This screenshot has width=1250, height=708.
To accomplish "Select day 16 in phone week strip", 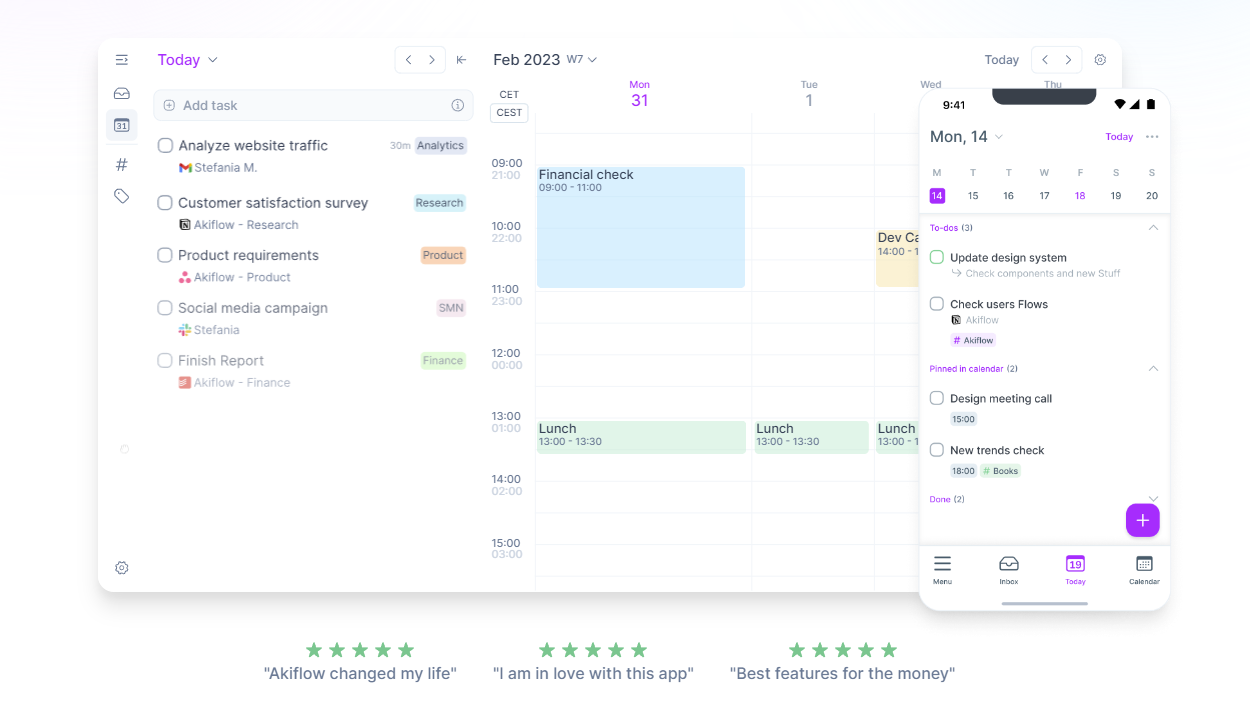I will 1008,196.
